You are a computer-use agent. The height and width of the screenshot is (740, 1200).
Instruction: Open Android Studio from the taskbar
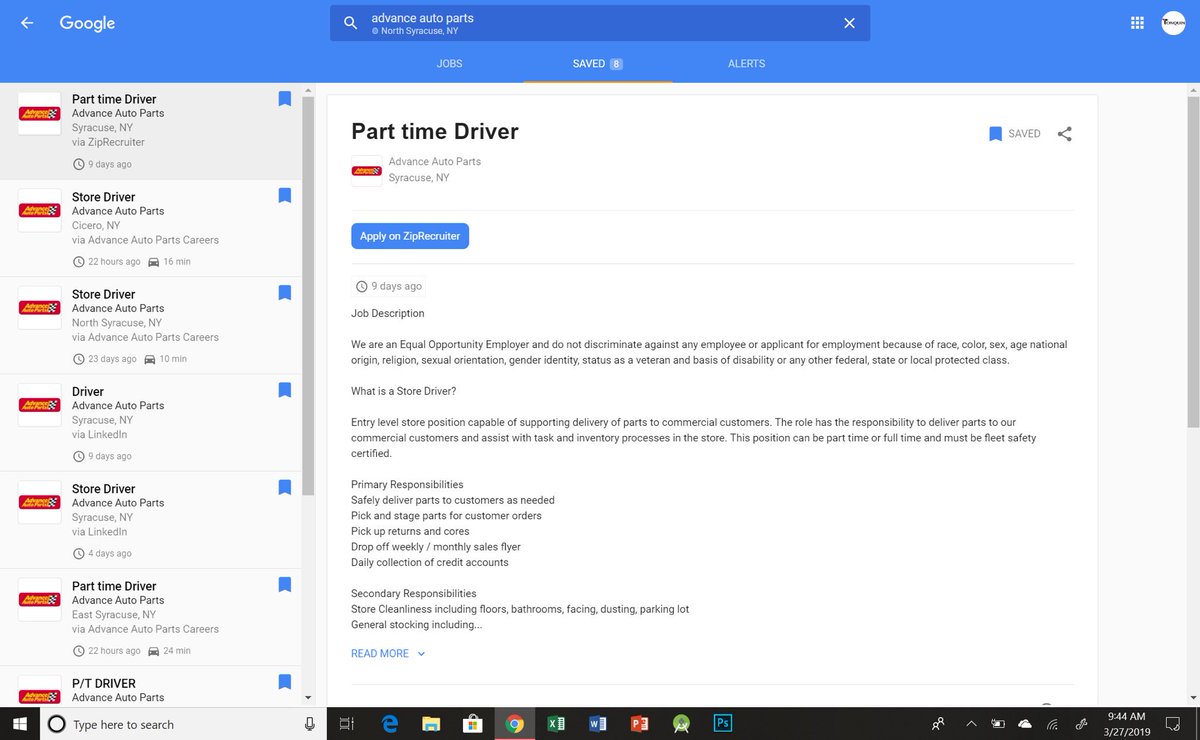682,724
